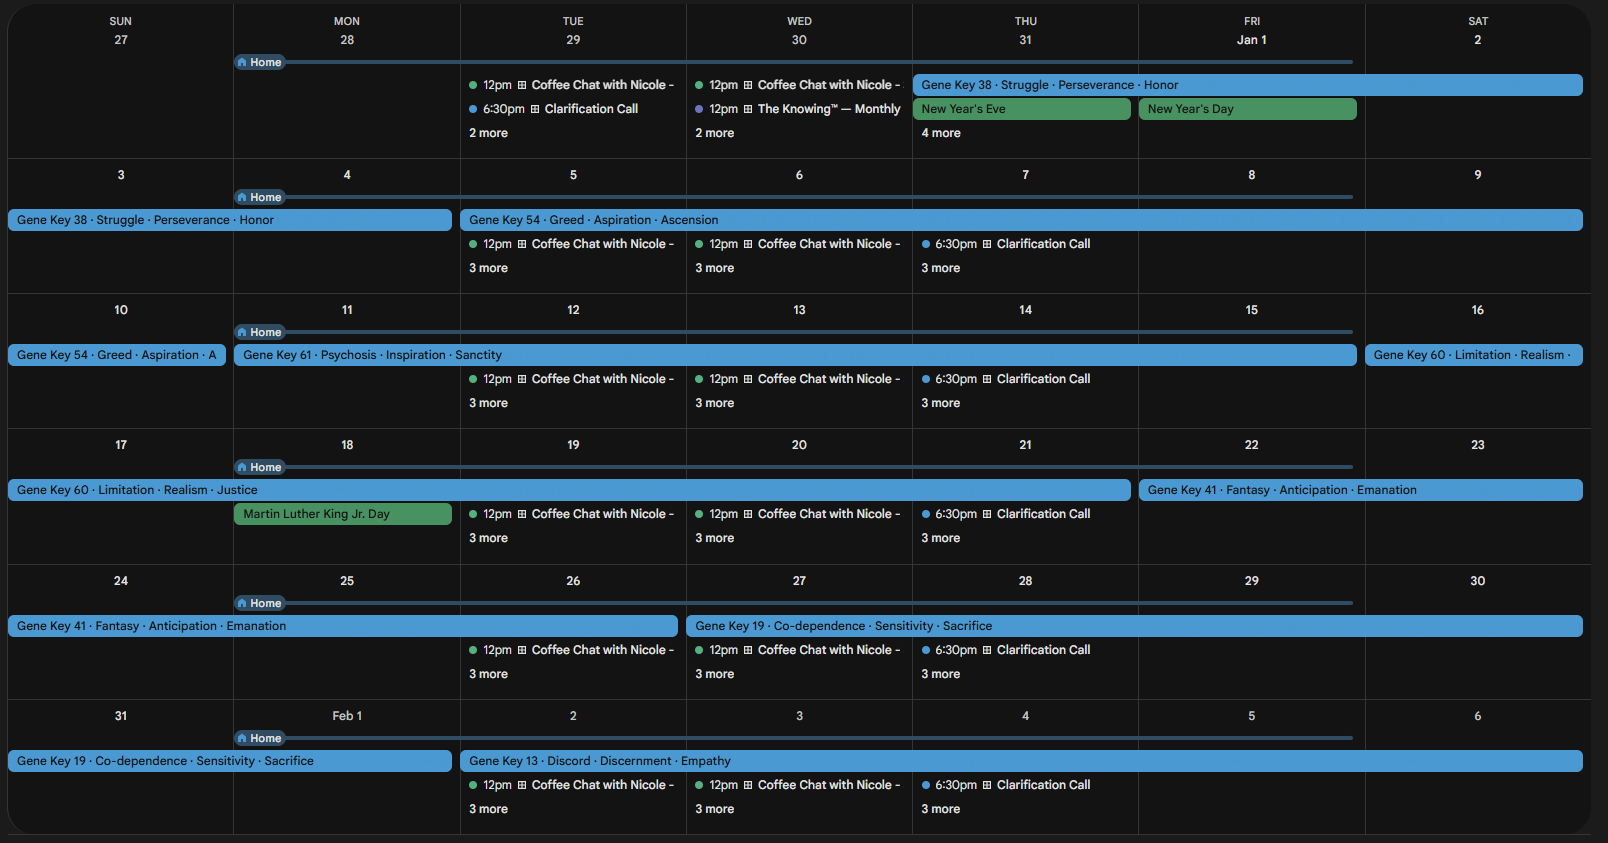The width and height of the screenshot is (1608, 843).
Task: Click the Home location icon on Monday Jan 25
Action: (x=242, y=603)
